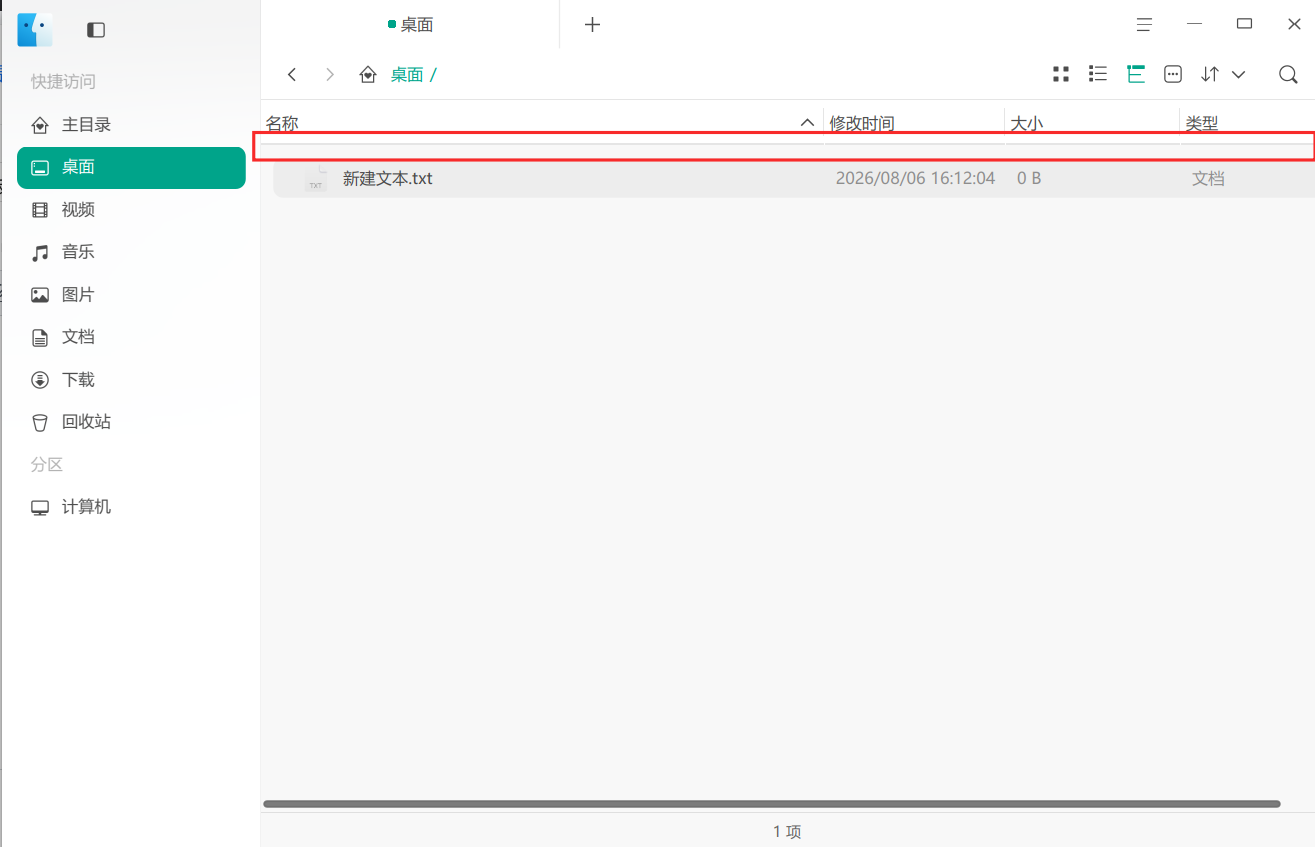Select the file 新建文本.txt
This screenshot has width=1315, height=847.
(x=793, y=179)
